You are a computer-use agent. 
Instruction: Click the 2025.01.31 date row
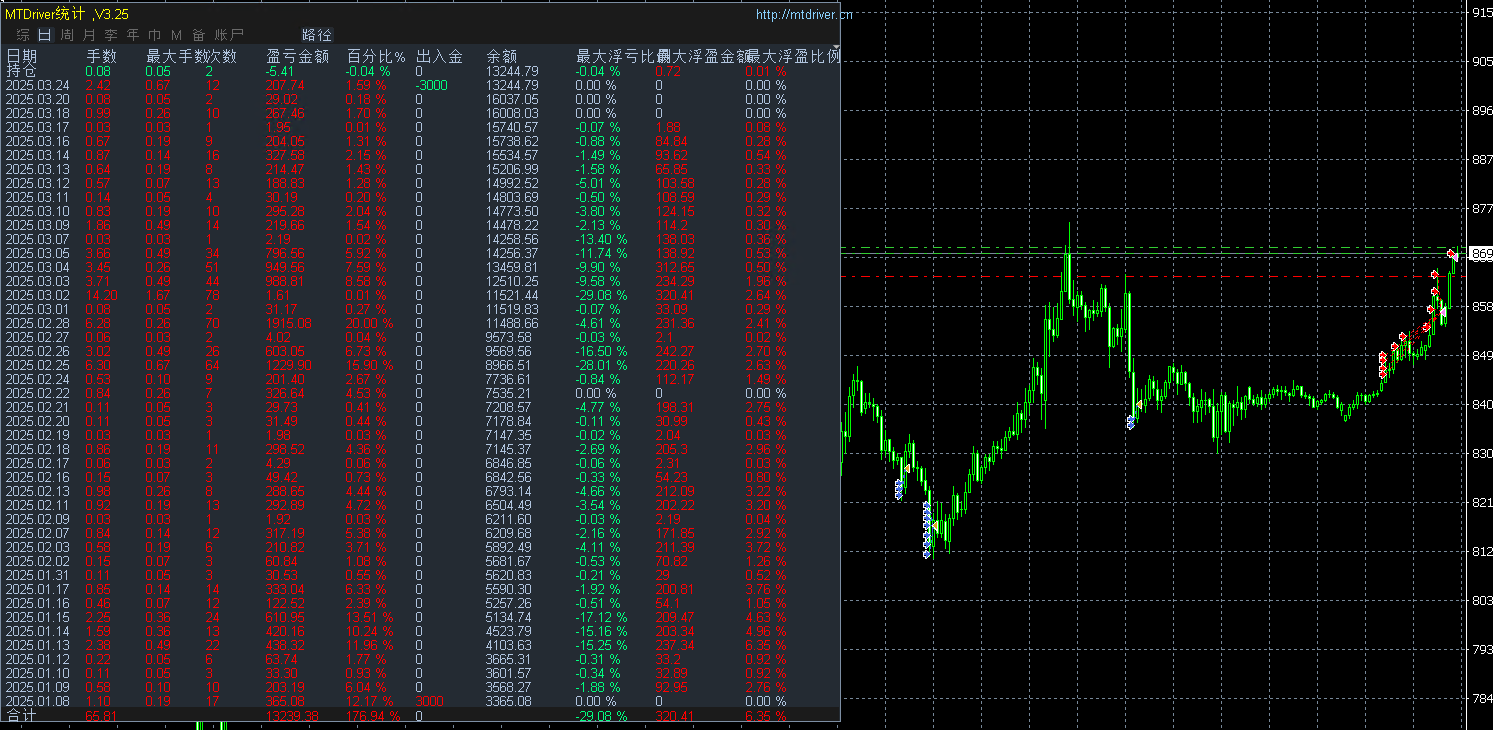point(37,575)
